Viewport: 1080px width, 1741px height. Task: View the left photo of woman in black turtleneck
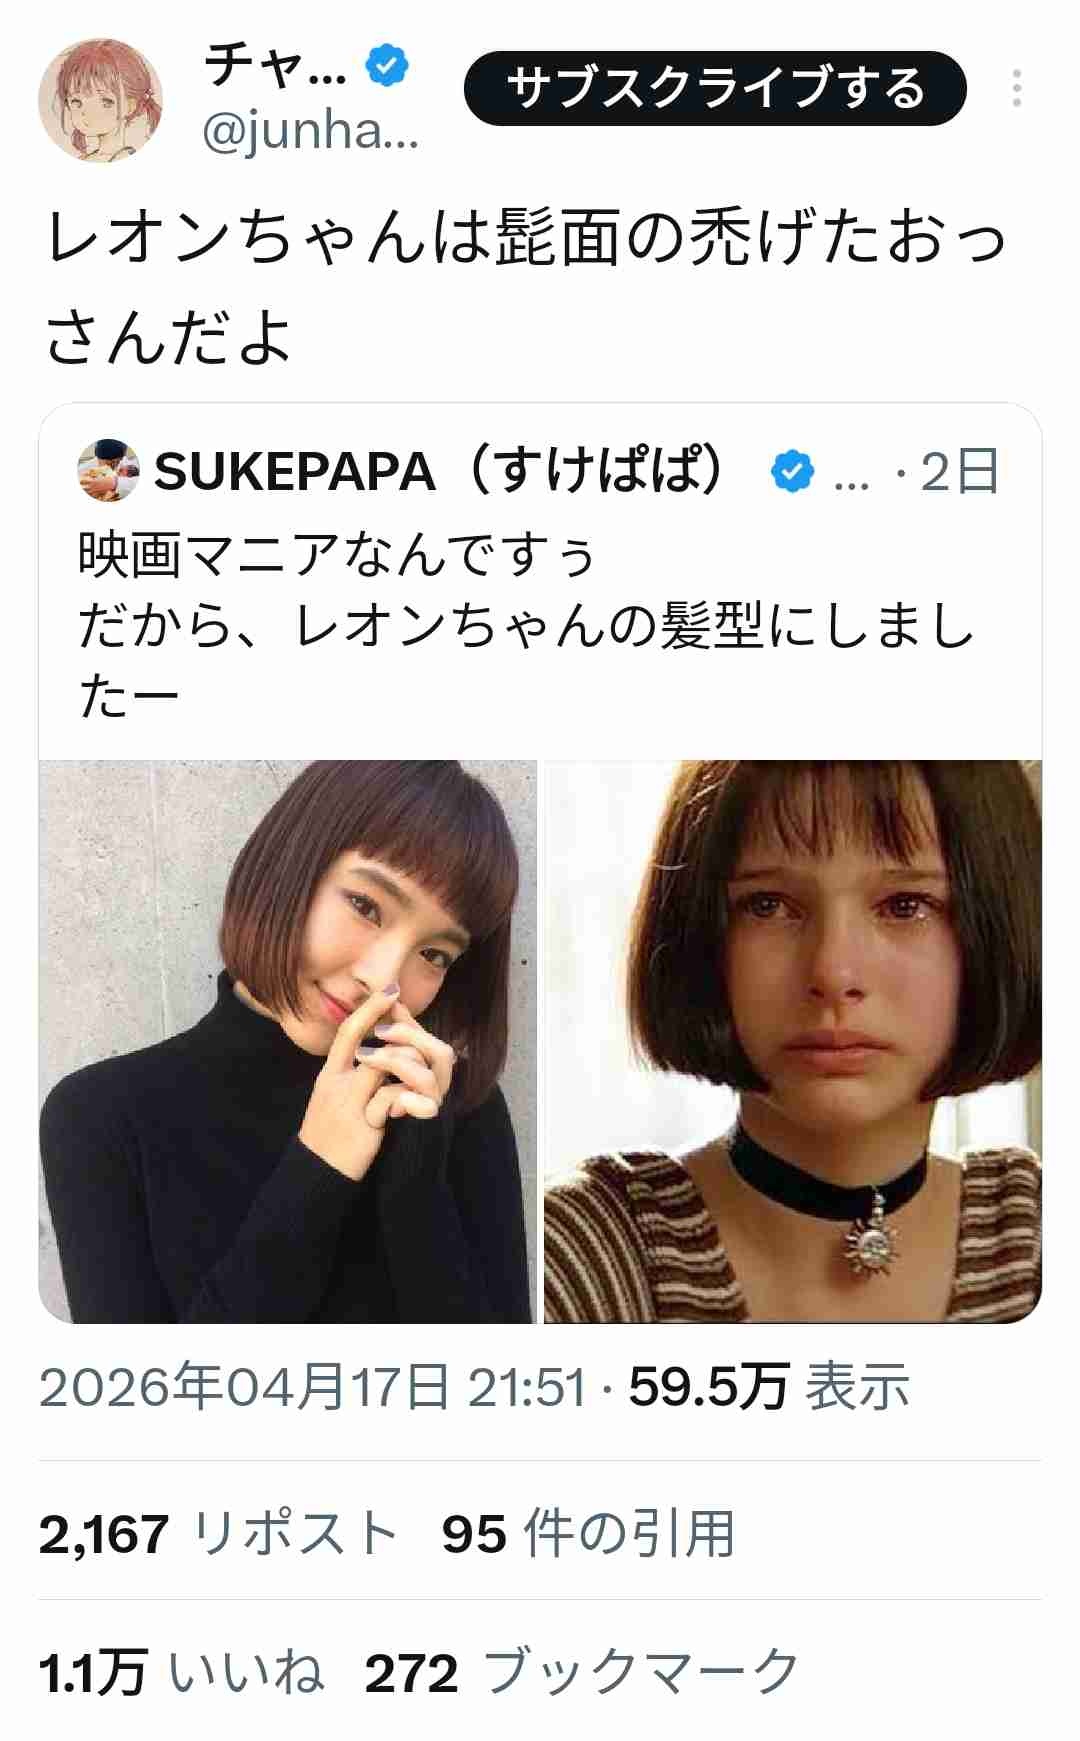pos(288,1041)
